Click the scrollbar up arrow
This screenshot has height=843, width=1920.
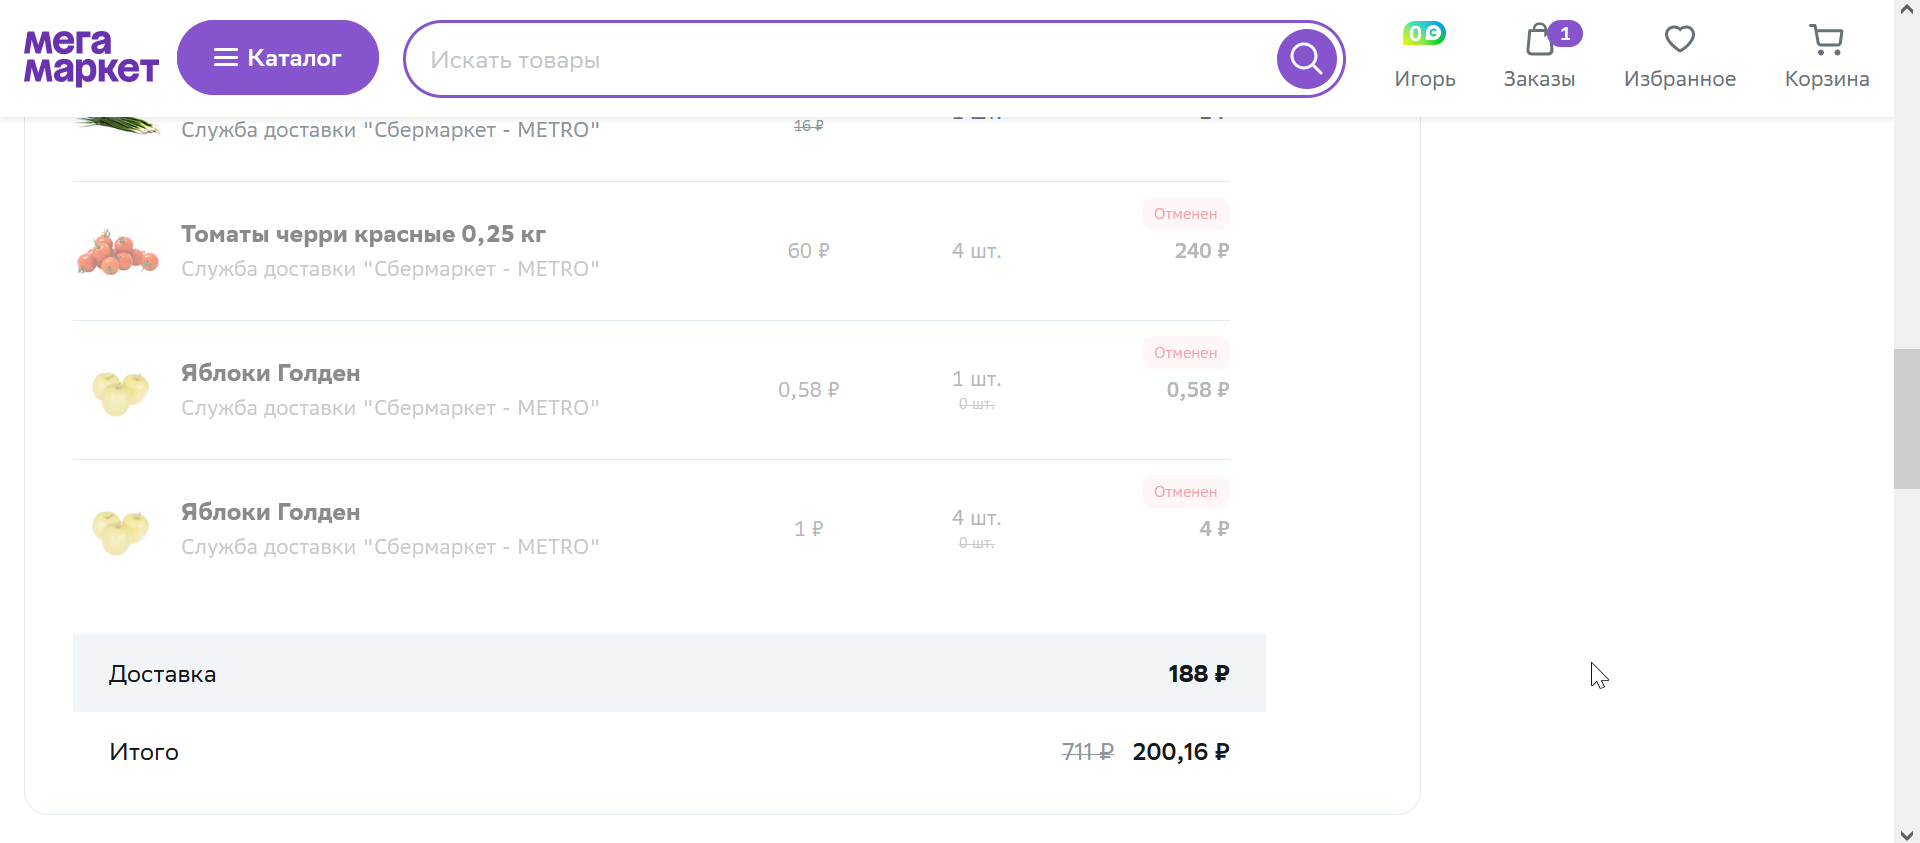pos(1907,8)
